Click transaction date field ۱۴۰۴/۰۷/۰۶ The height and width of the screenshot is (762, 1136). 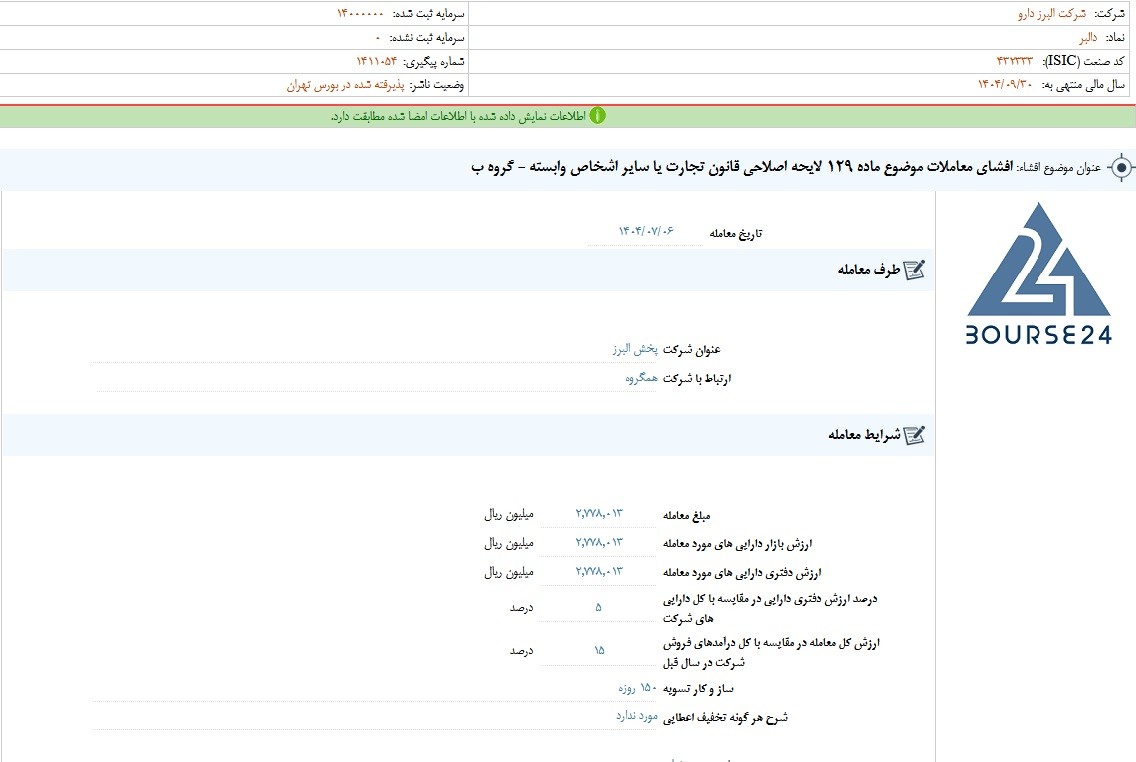tap(646, 231)
